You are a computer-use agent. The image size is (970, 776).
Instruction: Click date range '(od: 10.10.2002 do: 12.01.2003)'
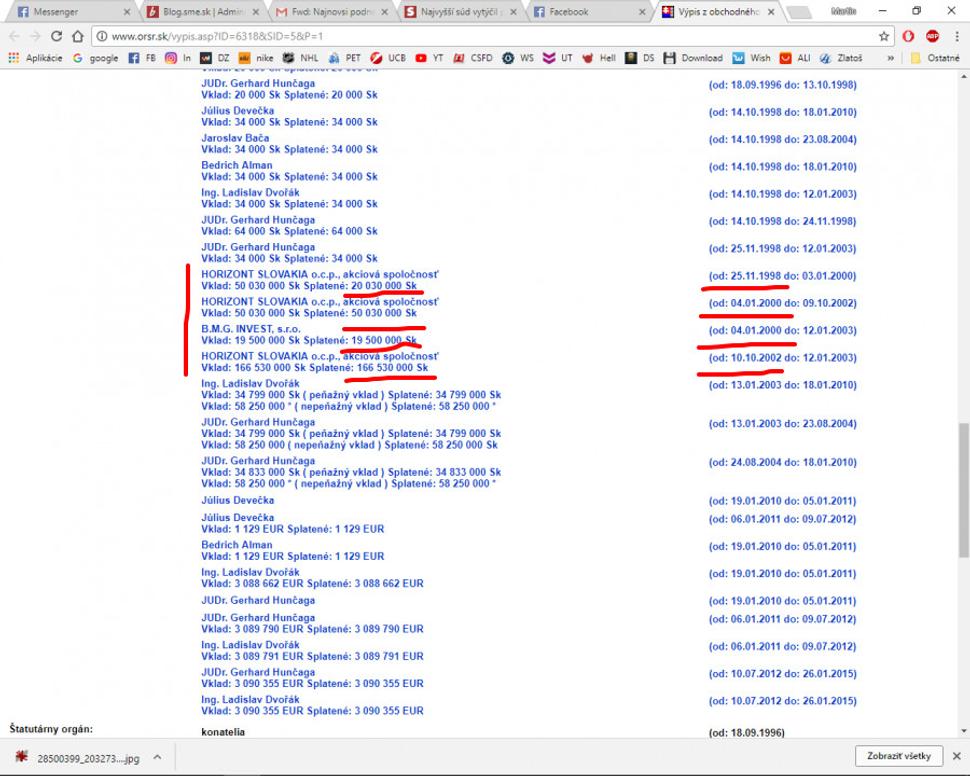(783, 358)
